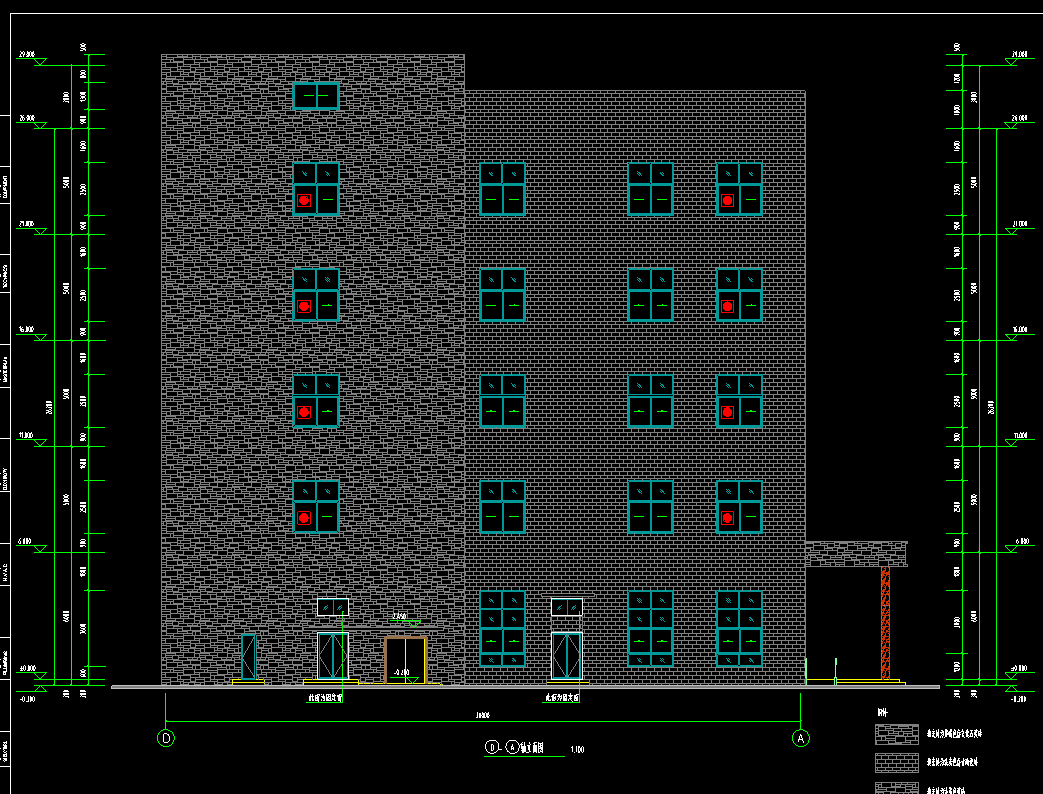Screen dimensions: 1043x794
Task: Click the ELECTRICITY label on left title strip
Action: (x=5, y=480)
